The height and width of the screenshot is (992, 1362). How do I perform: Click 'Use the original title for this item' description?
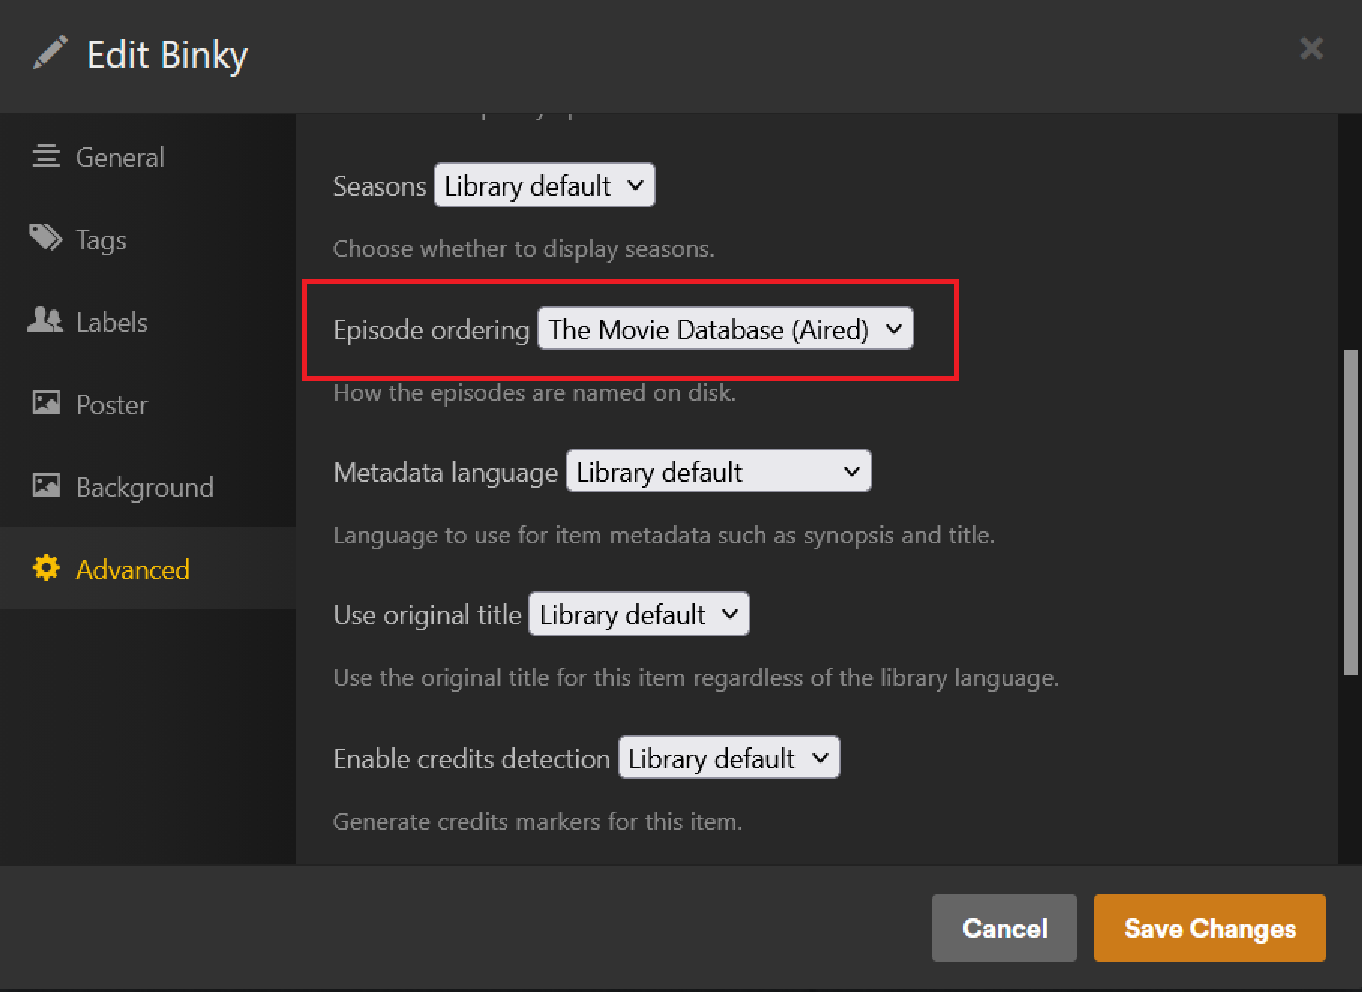[x=696, y=678]
